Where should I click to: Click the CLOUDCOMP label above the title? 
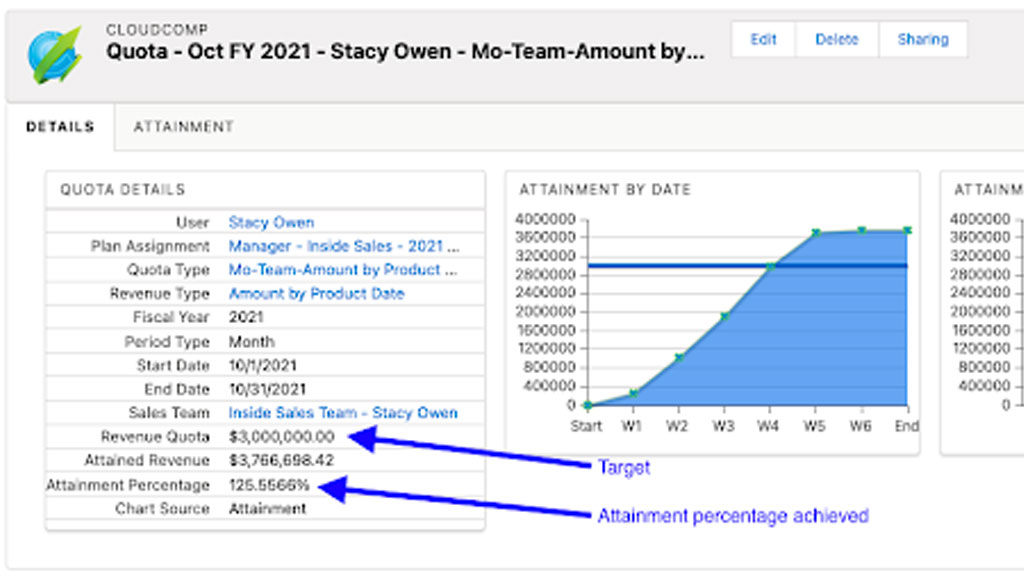157,30
